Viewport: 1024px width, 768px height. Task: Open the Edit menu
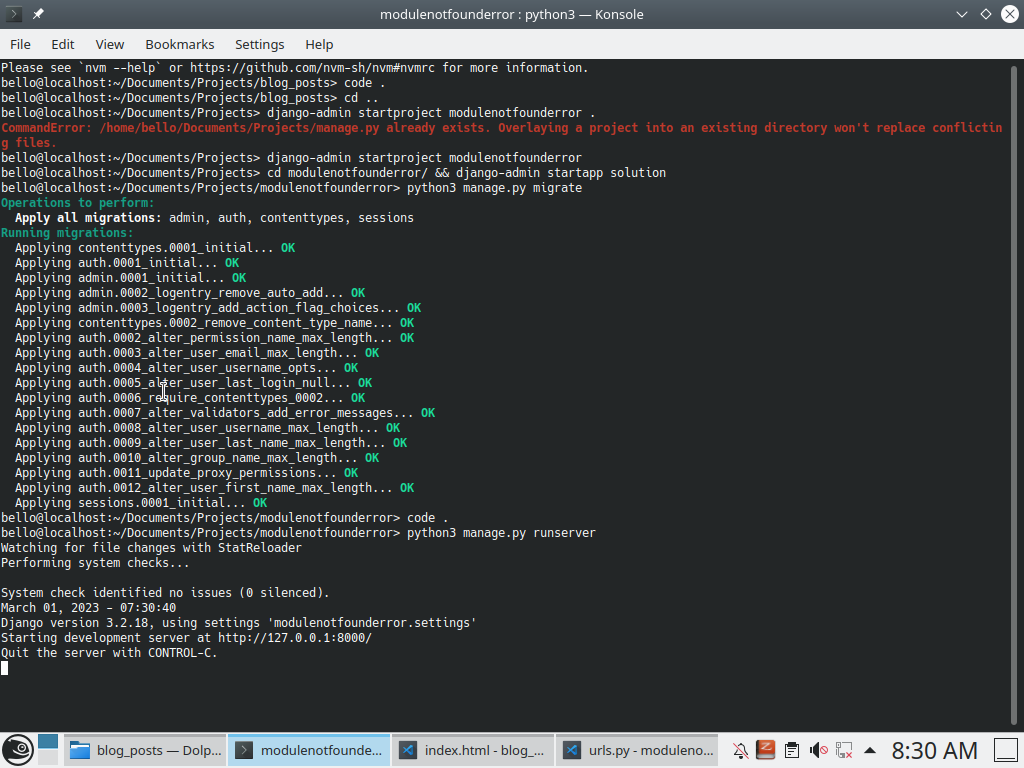[x=63, y=44]
